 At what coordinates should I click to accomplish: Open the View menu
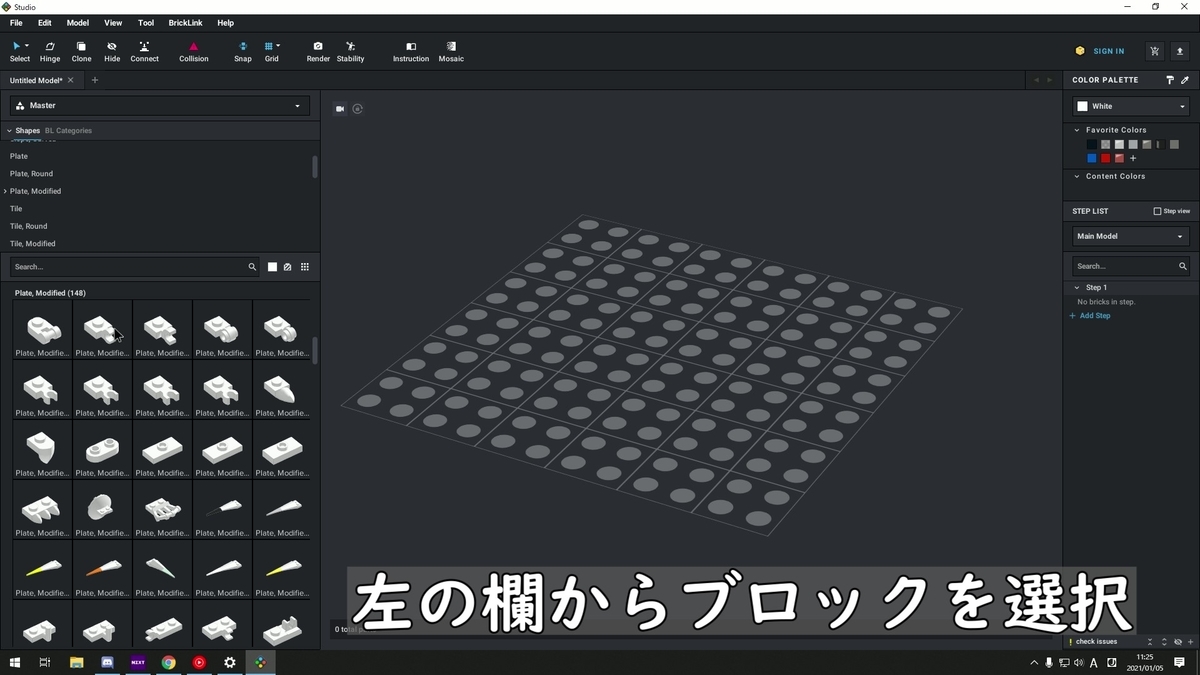(x=113, y=23)
